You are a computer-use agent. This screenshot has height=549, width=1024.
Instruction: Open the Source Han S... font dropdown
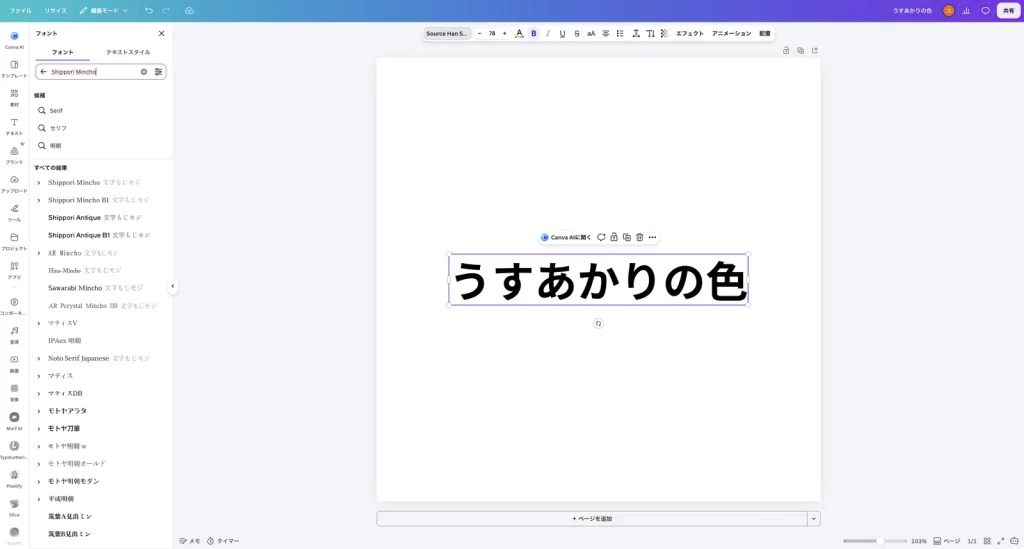pos(447,33)
